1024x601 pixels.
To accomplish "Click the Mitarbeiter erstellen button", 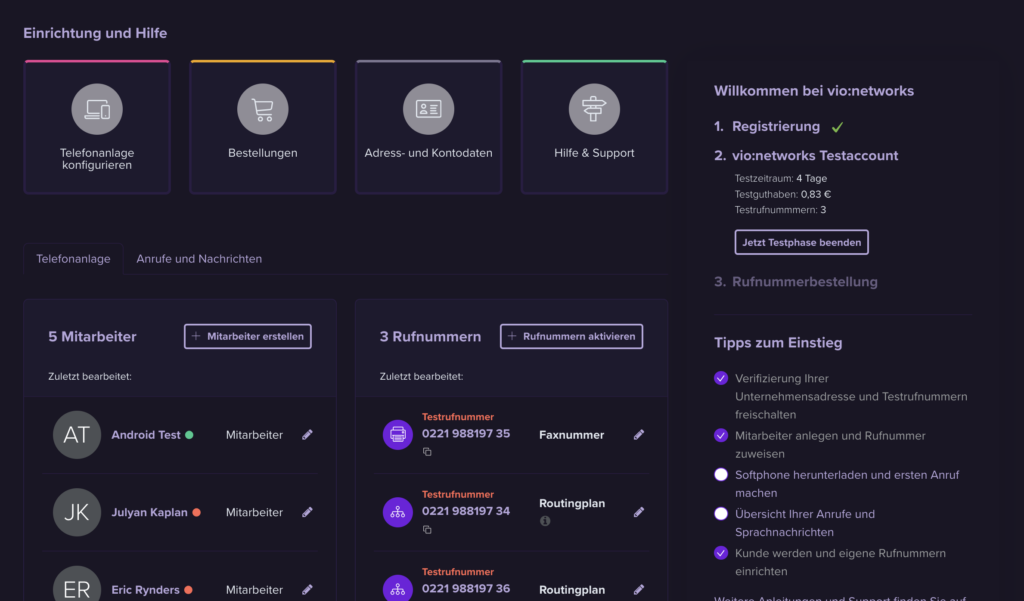I will [x=247, y=336].
